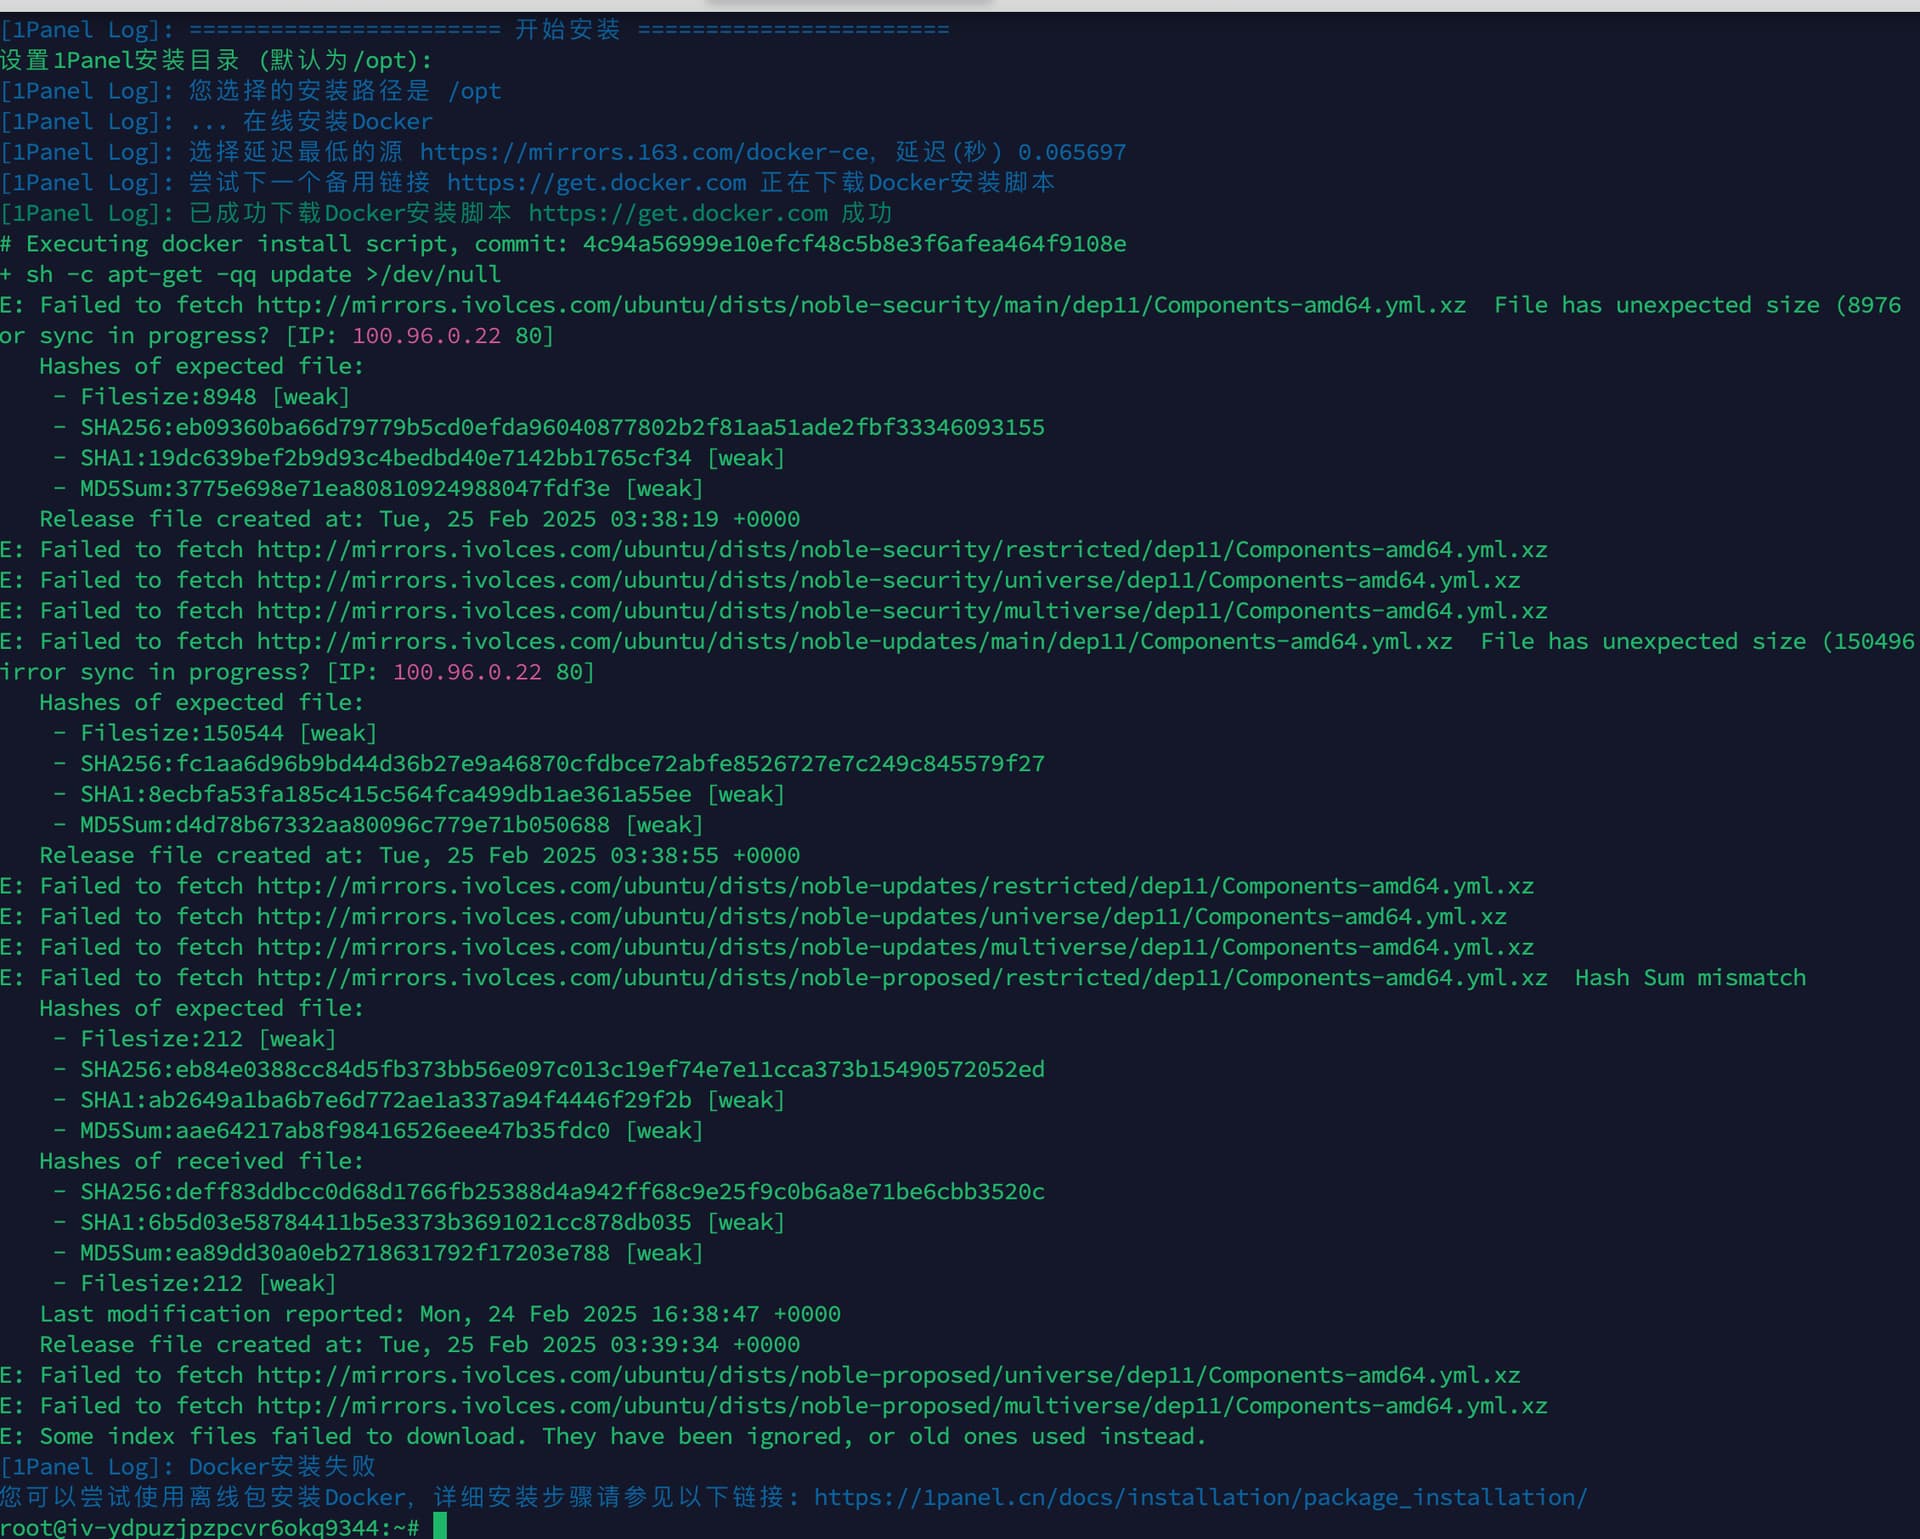Click the '设置1Panel安装目录' prompt line

216,61
